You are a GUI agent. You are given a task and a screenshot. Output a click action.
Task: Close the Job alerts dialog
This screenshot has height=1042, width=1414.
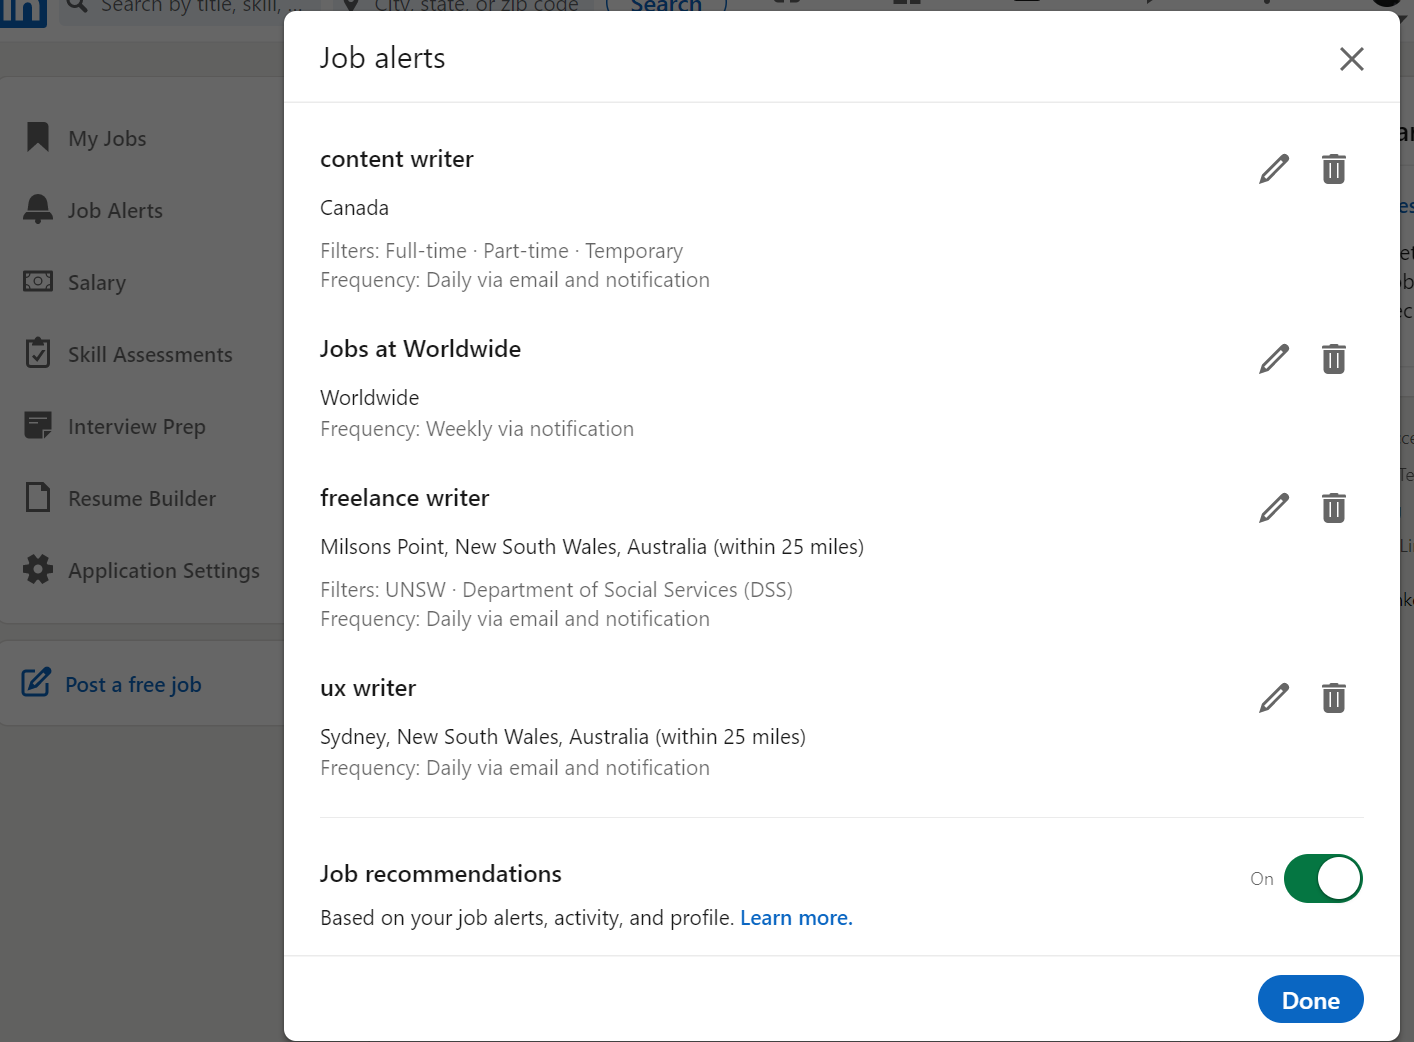(1351, 59)
